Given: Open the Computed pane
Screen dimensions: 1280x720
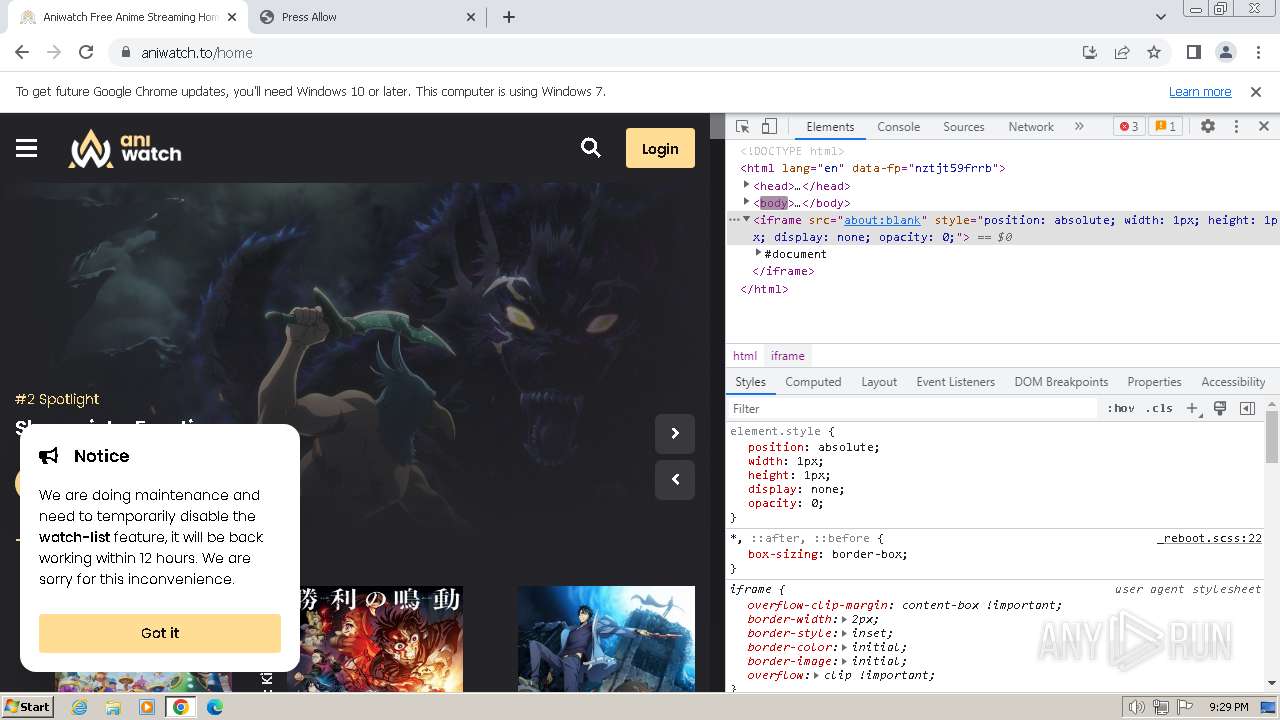Looking at the screenshot, I should (813, 382).
